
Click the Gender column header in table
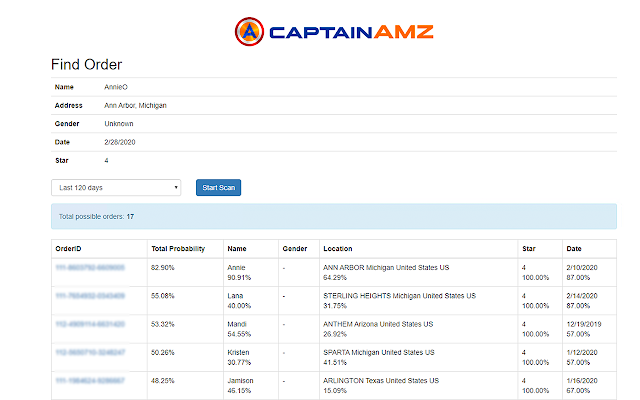click(x=299, y=249)
